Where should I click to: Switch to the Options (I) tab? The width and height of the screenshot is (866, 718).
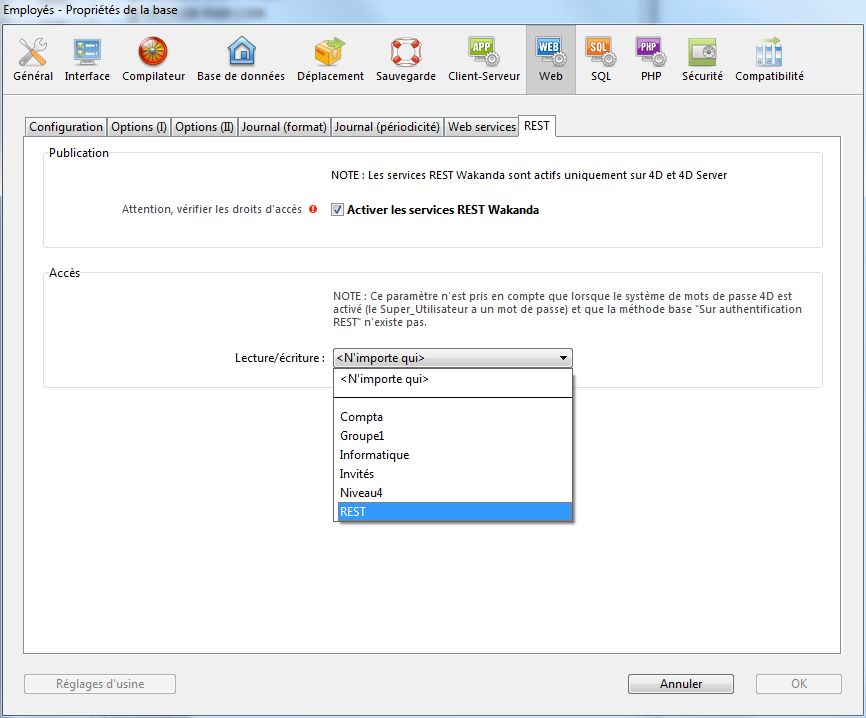[139, 127]
